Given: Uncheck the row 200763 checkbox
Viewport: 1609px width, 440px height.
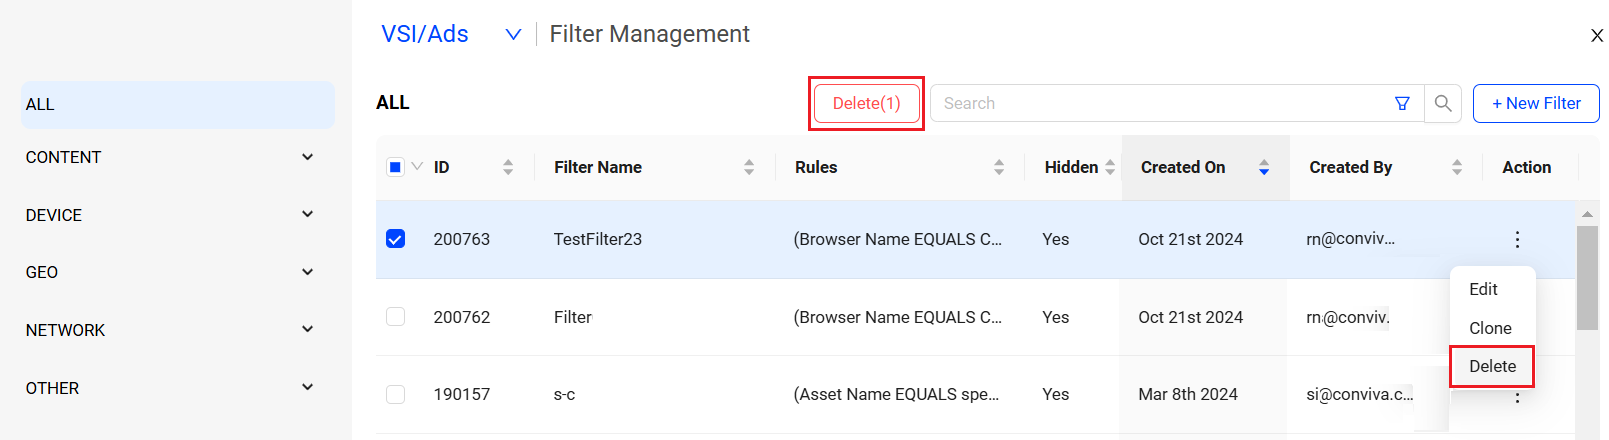Looking at the screenshot, I should [x=395, y=239].
